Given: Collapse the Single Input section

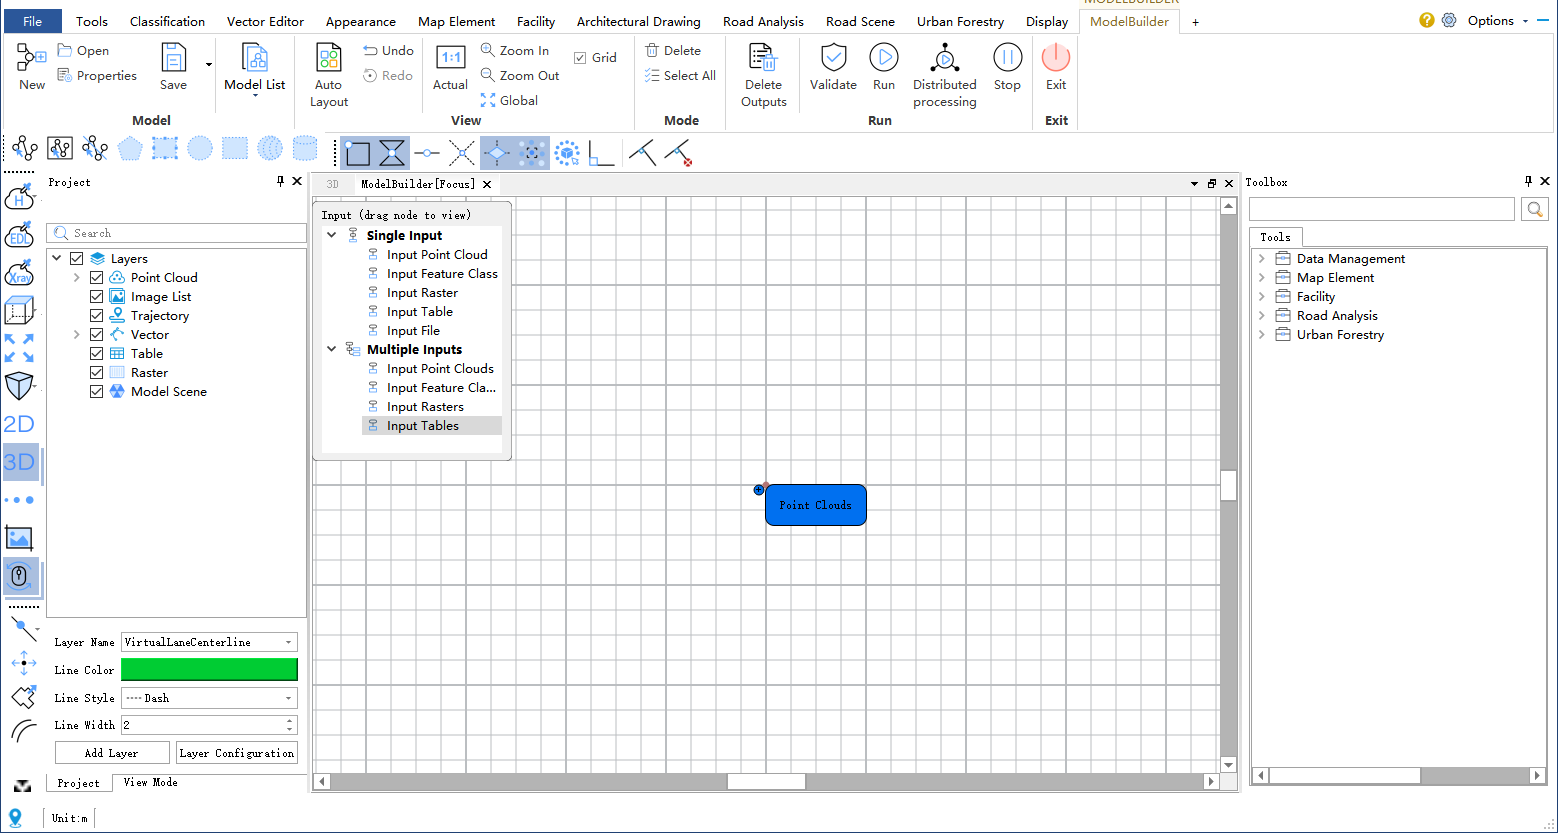Looking at the screenshot, I should 332,236.
